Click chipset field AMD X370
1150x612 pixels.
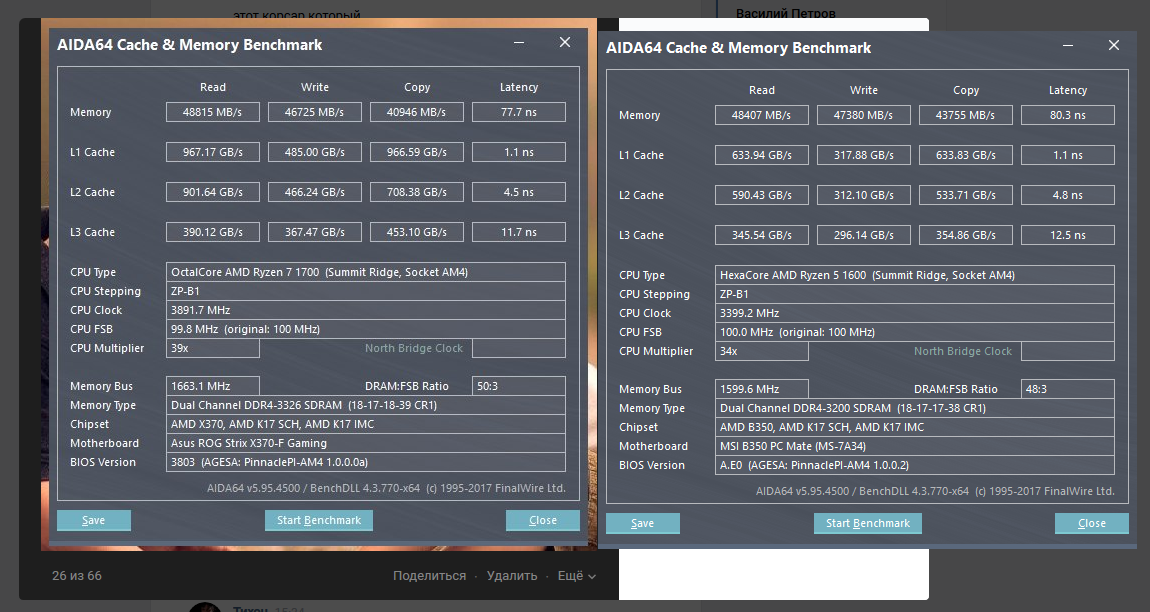tap(366, 424)
